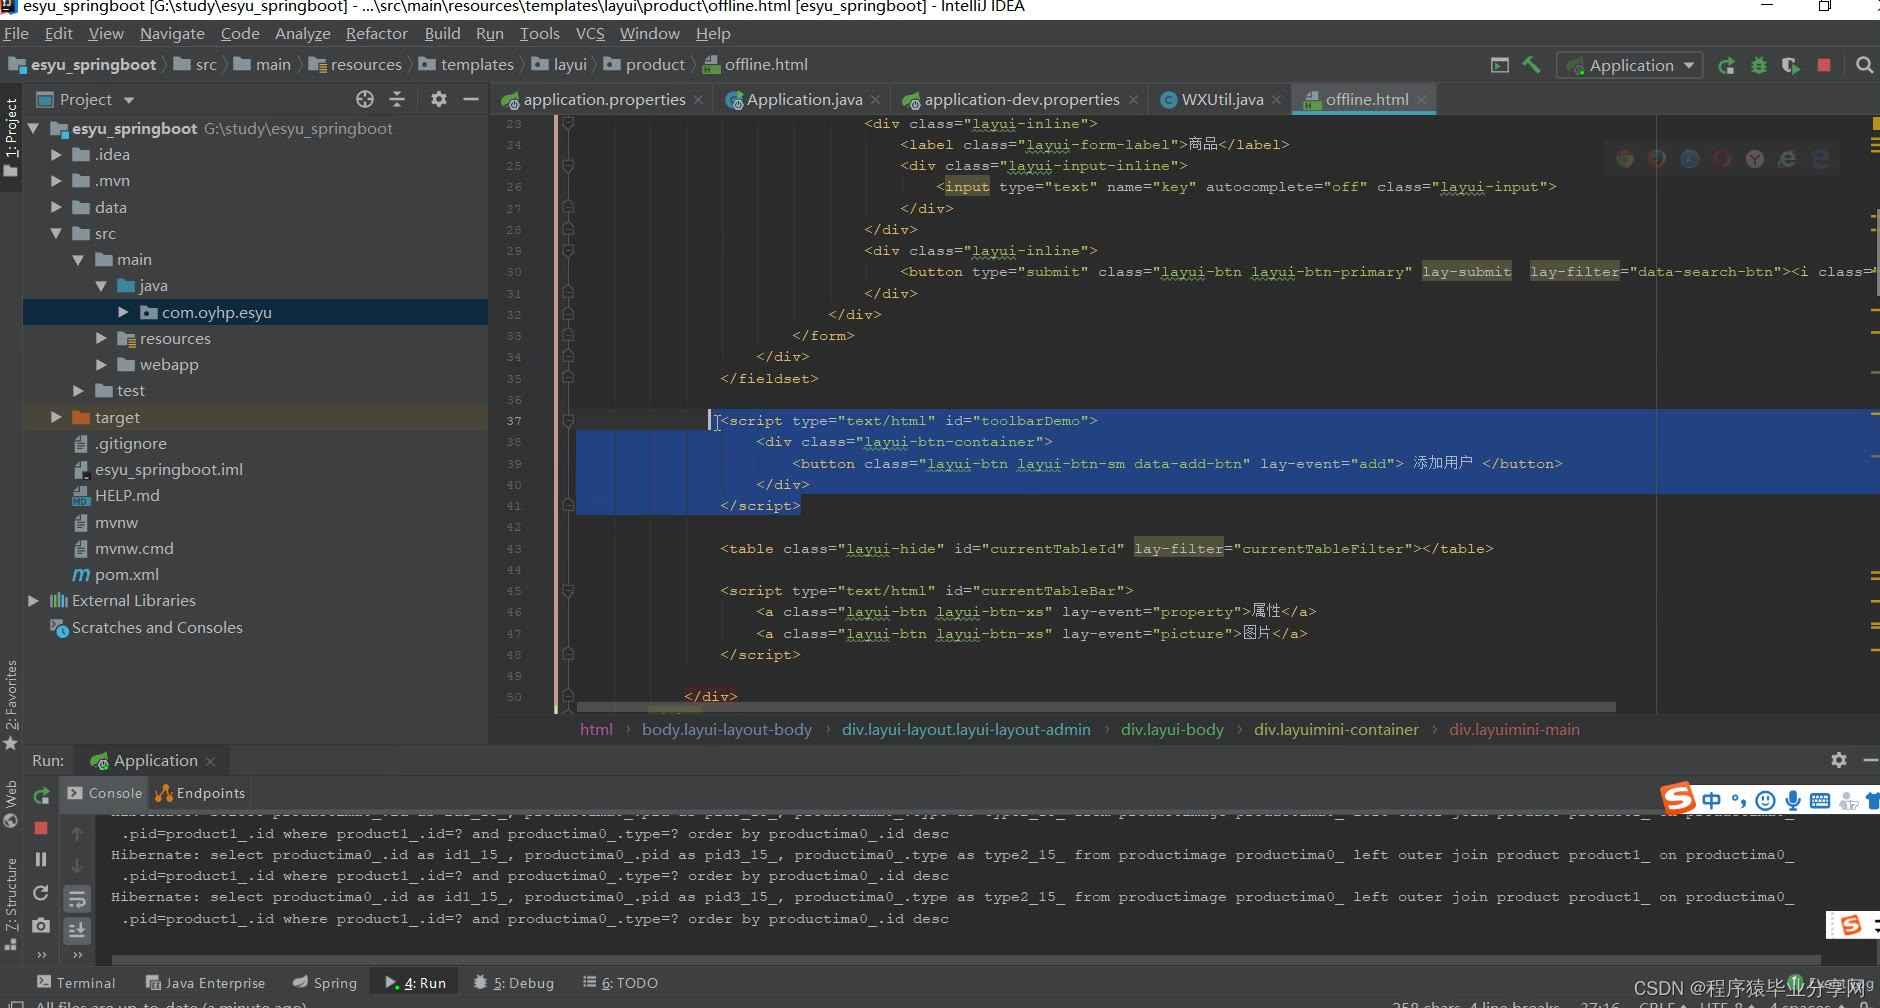Open Search Everywhere magnifier icon
The height and width of the screenshot is (1008, 1880).
(x=1864, y=65)
